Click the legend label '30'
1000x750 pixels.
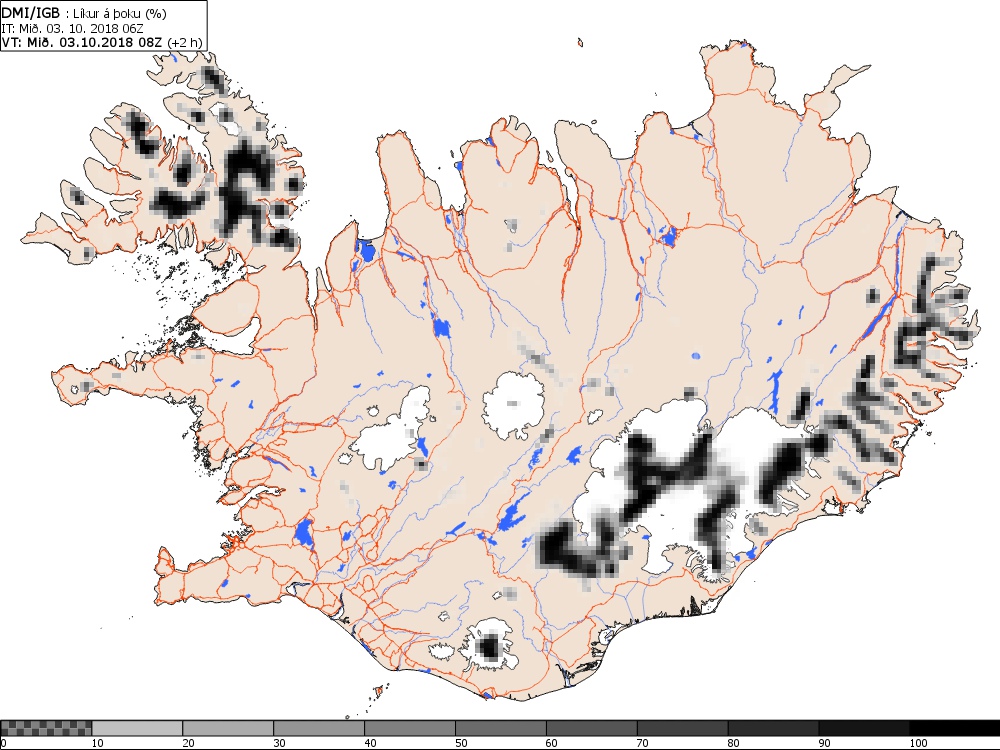click(x=279, y=743)
